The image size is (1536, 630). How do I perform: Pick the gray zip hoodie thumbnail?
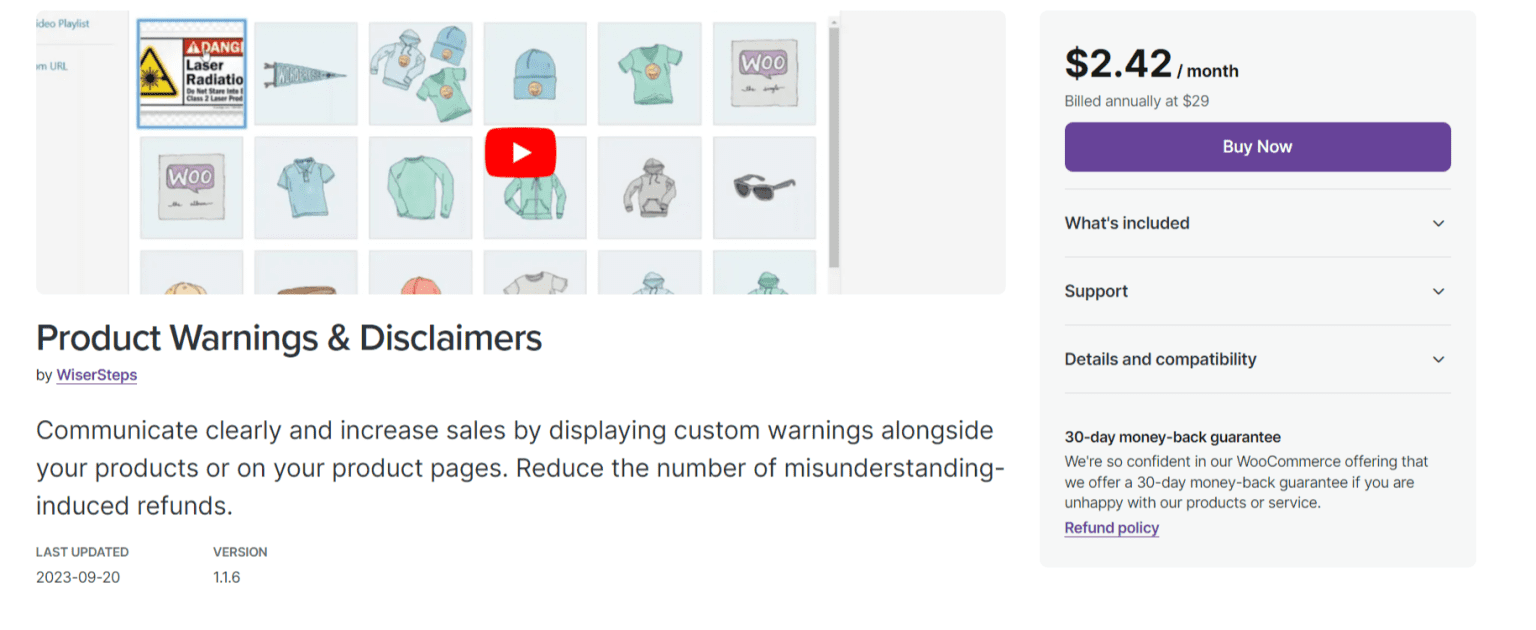click(x=650, y=188)
